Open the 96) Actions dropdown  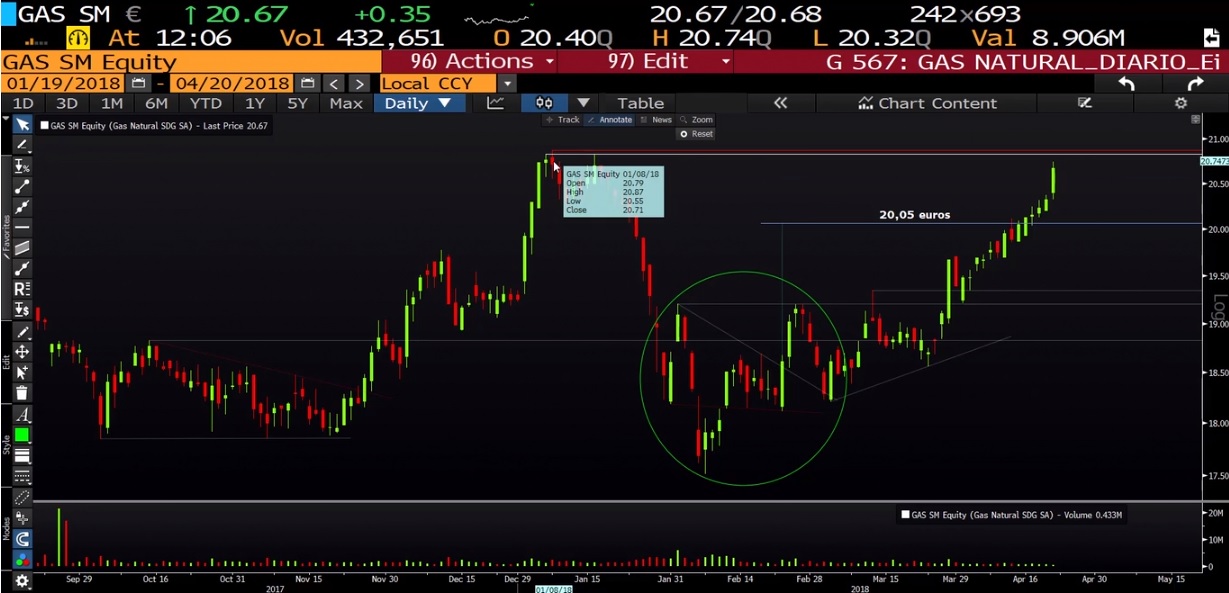(x=483, y=61)
